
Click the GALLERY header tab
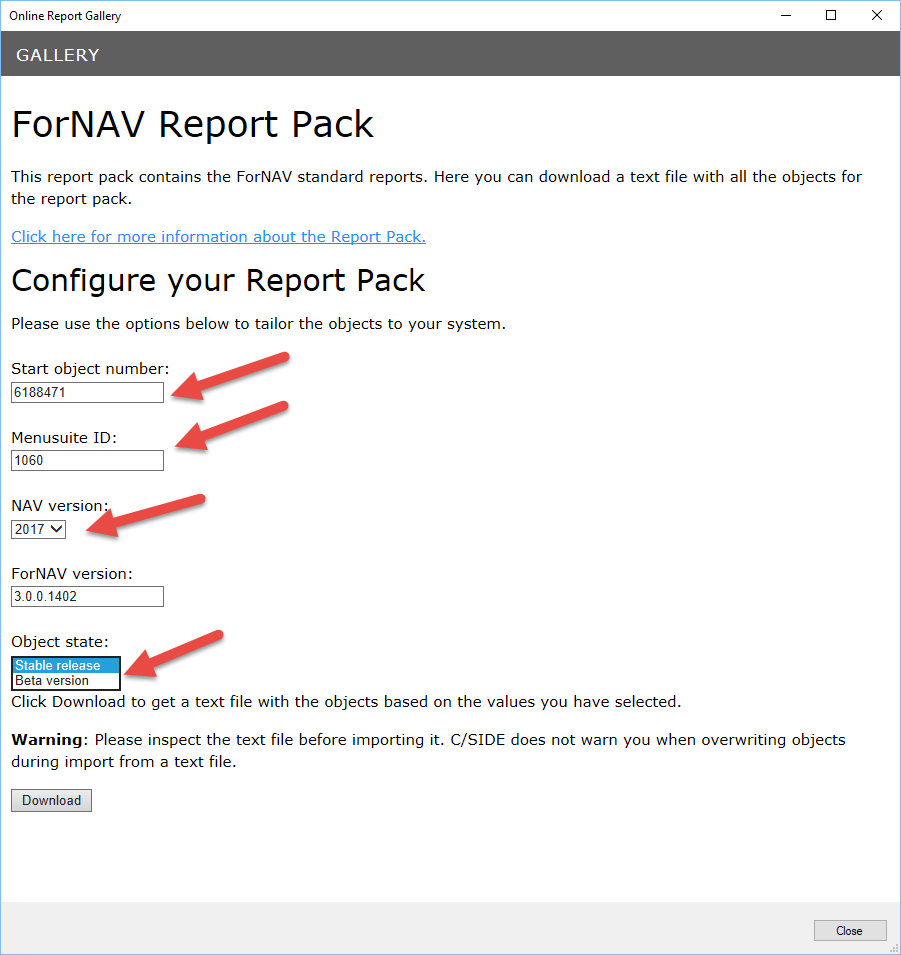(58, 55)
